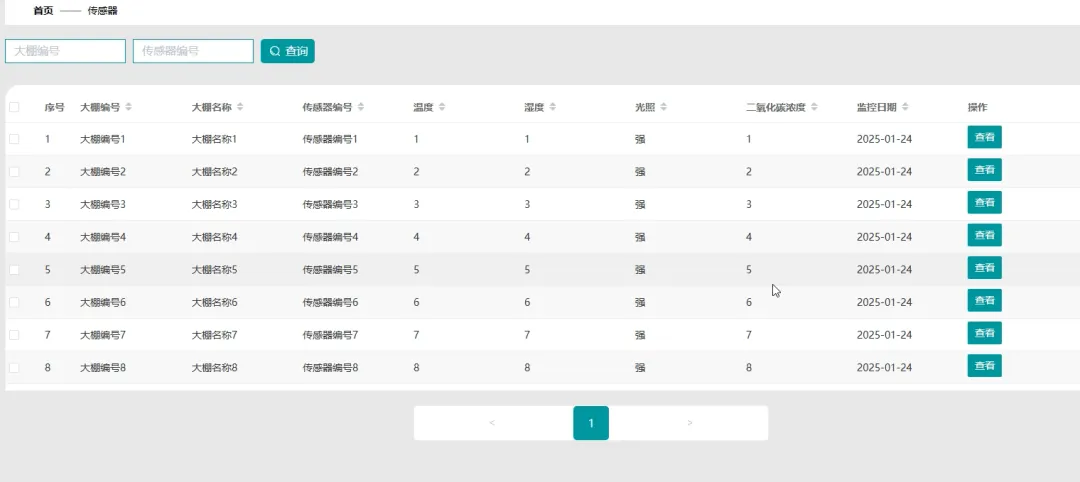Check the checkbox for row 1

(x=14, y=139)
